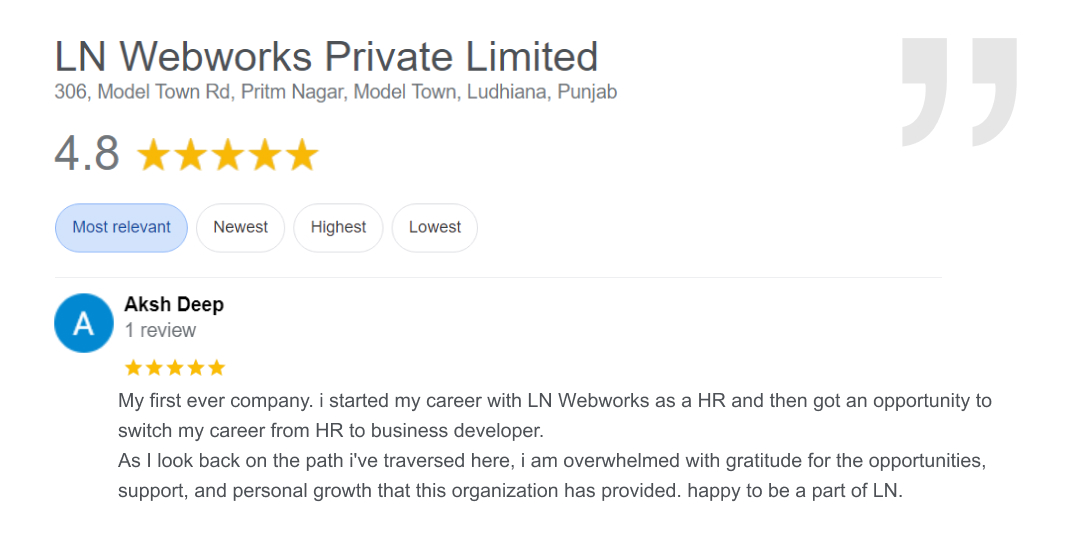
Task: Click Aksh Deep's blue avatar icon
Action: click(x=84, y=323)
